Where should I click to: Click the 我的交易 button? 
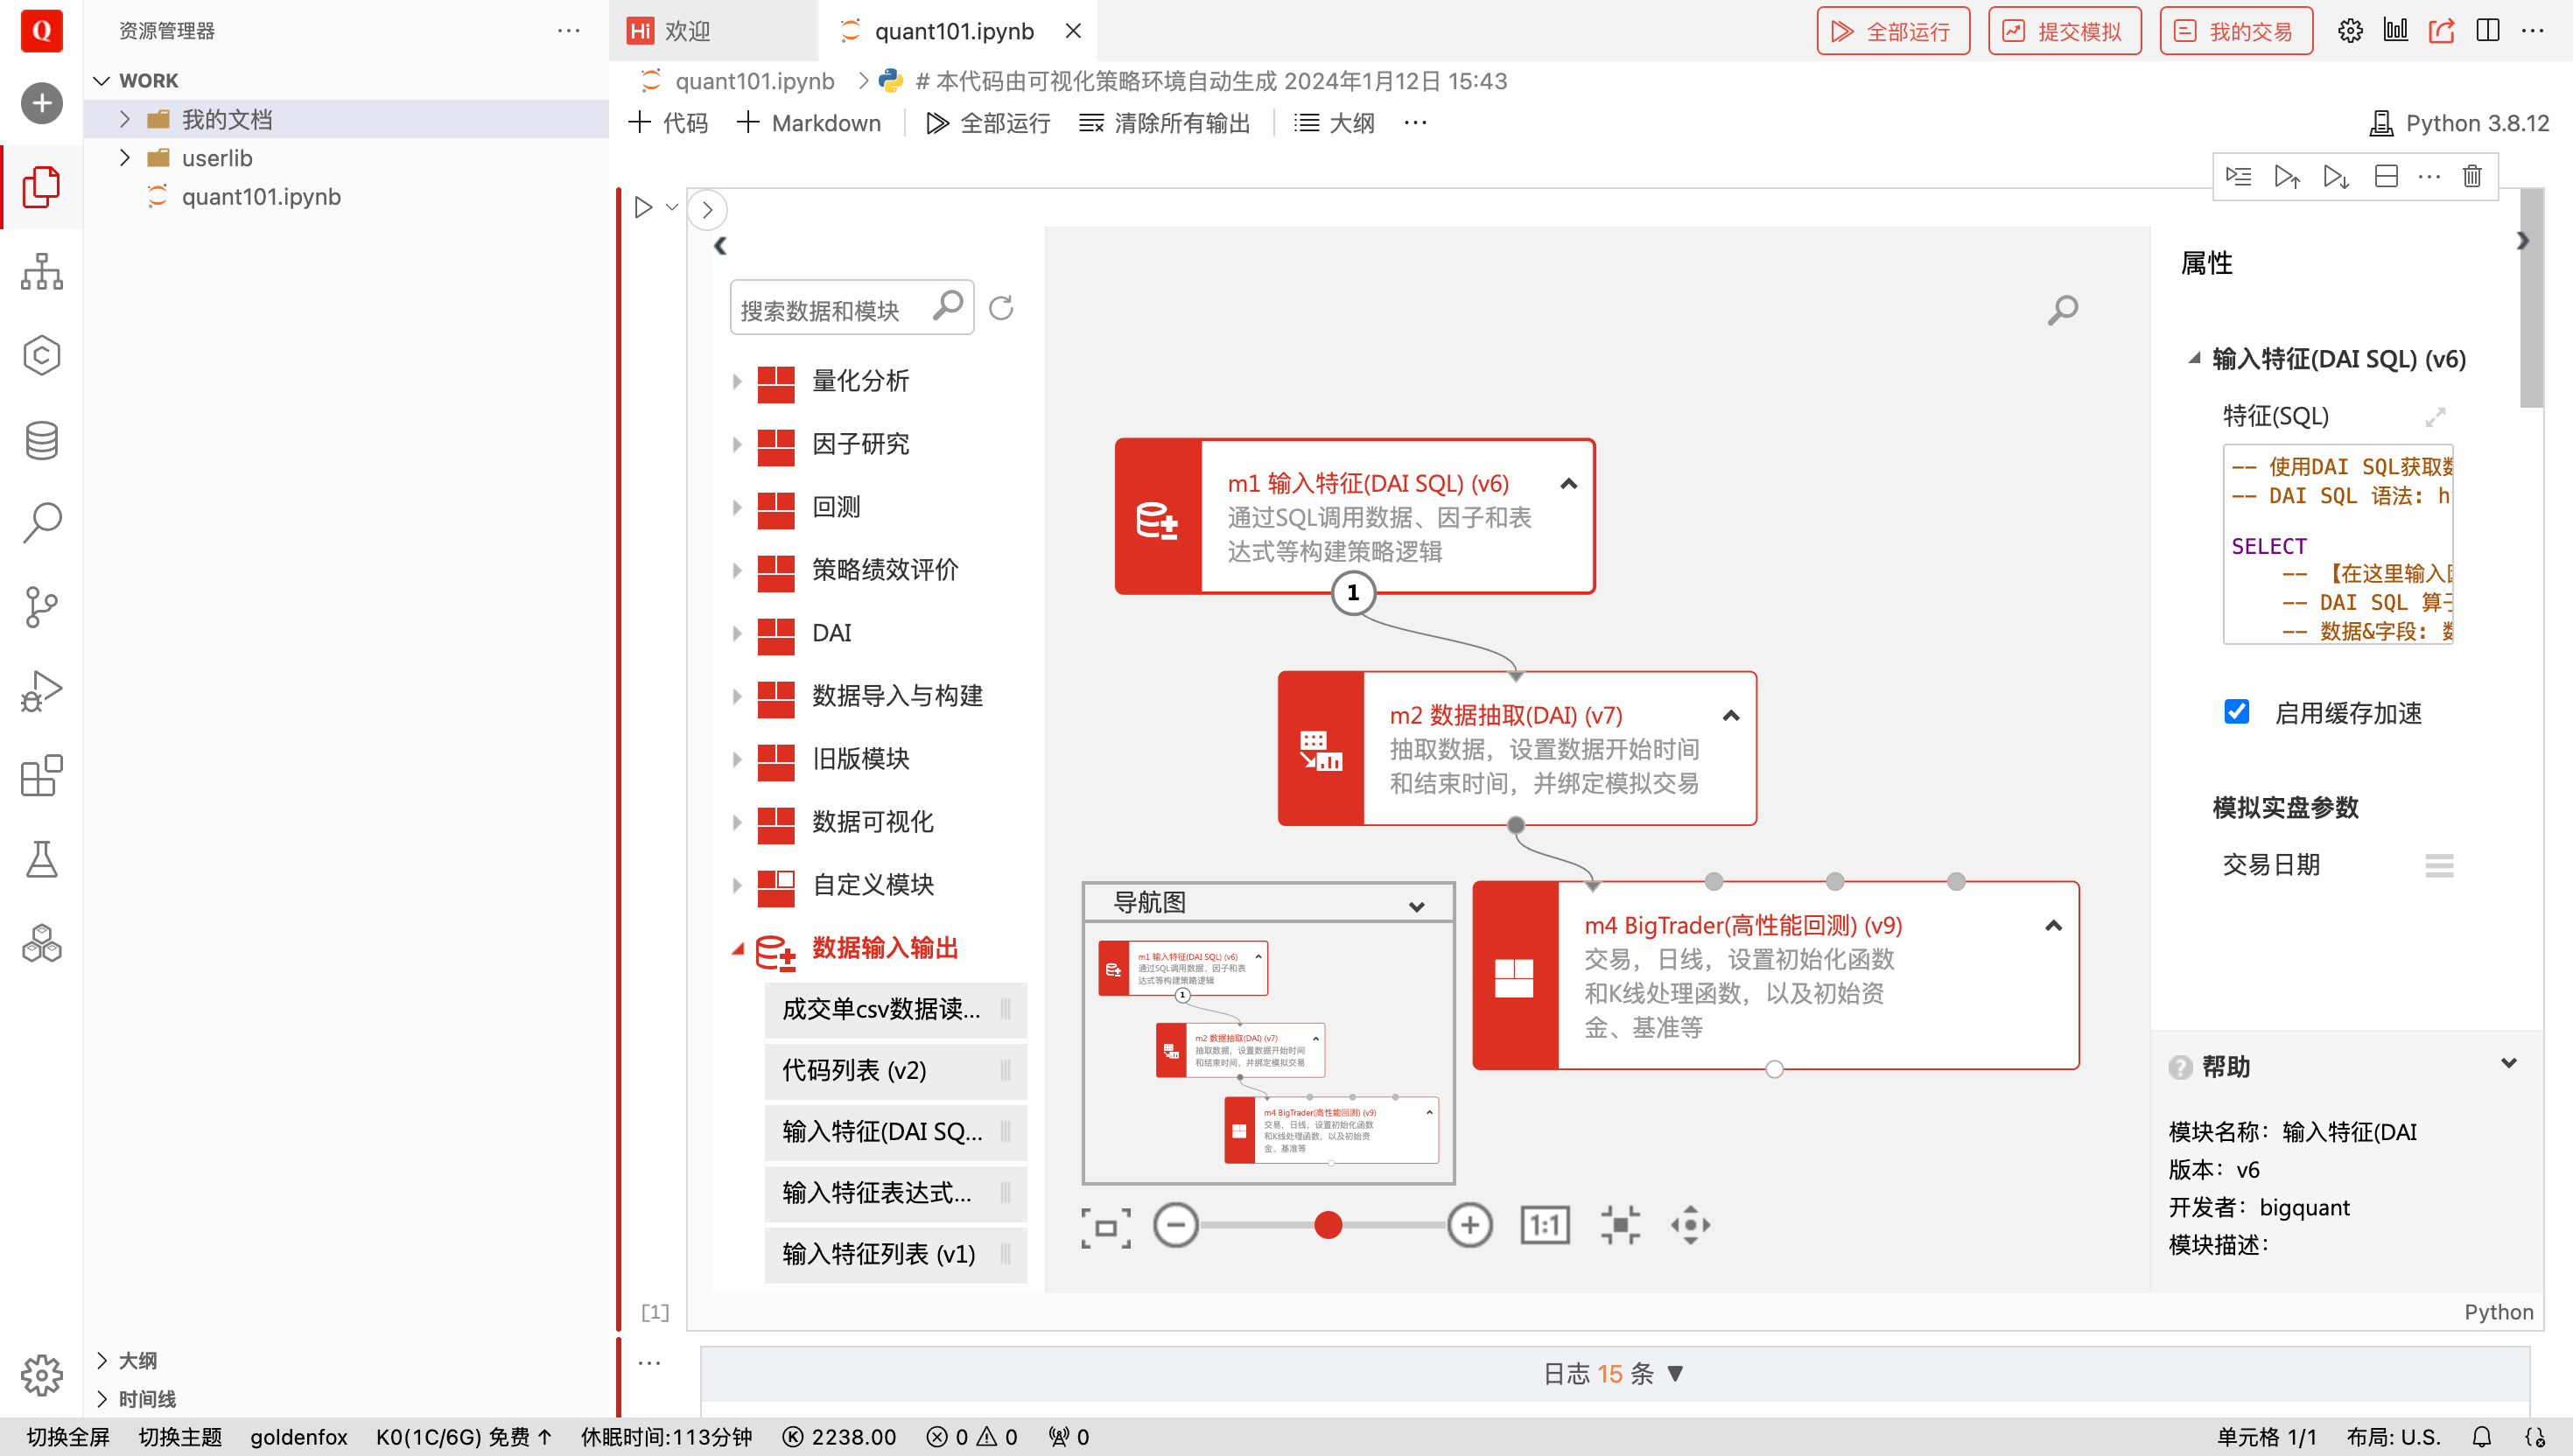pos(2235,31)
